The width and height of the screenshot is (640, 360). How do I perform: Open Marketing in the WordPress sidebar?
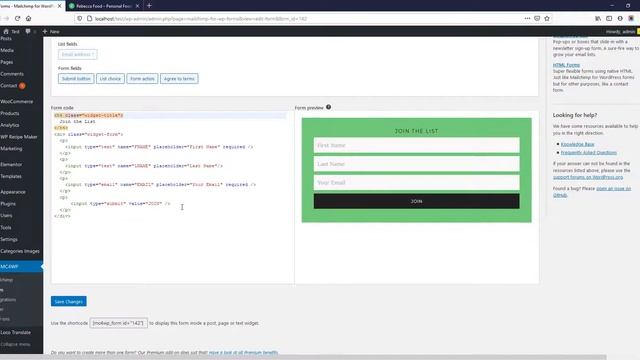[x=11, y=149]
